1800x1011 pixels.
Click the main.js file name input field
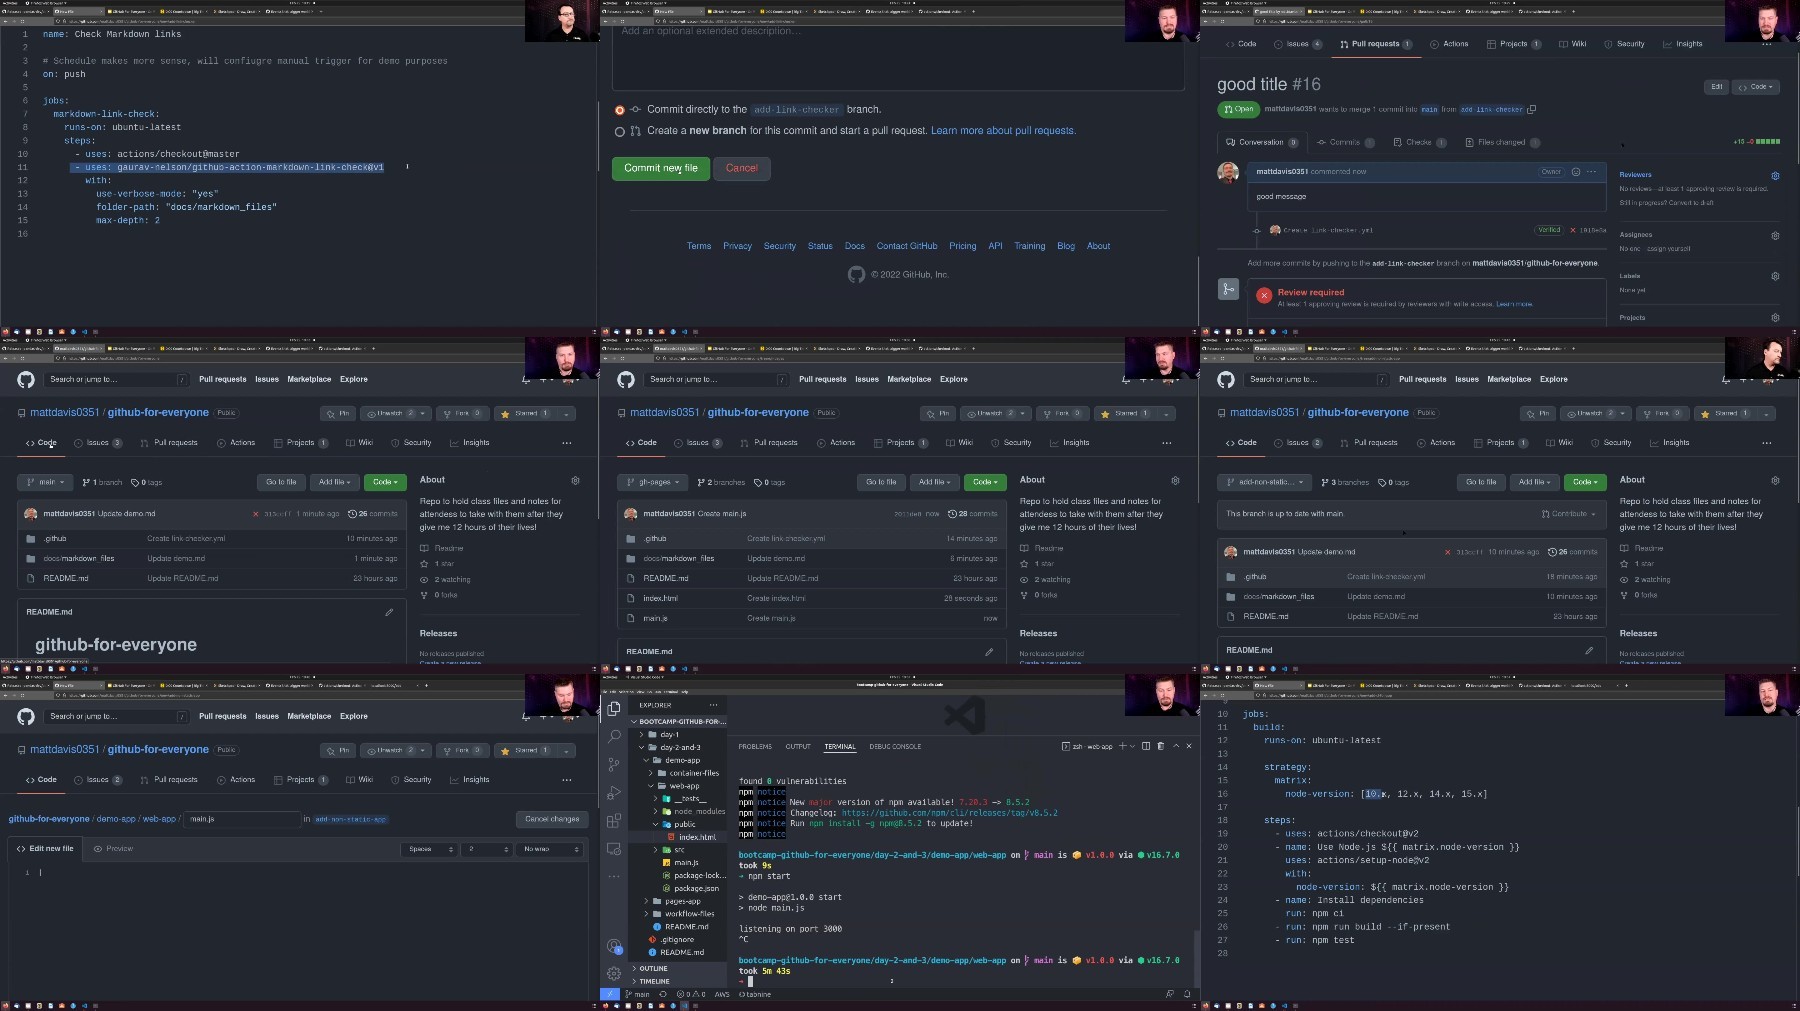click(x=241, y=819)
